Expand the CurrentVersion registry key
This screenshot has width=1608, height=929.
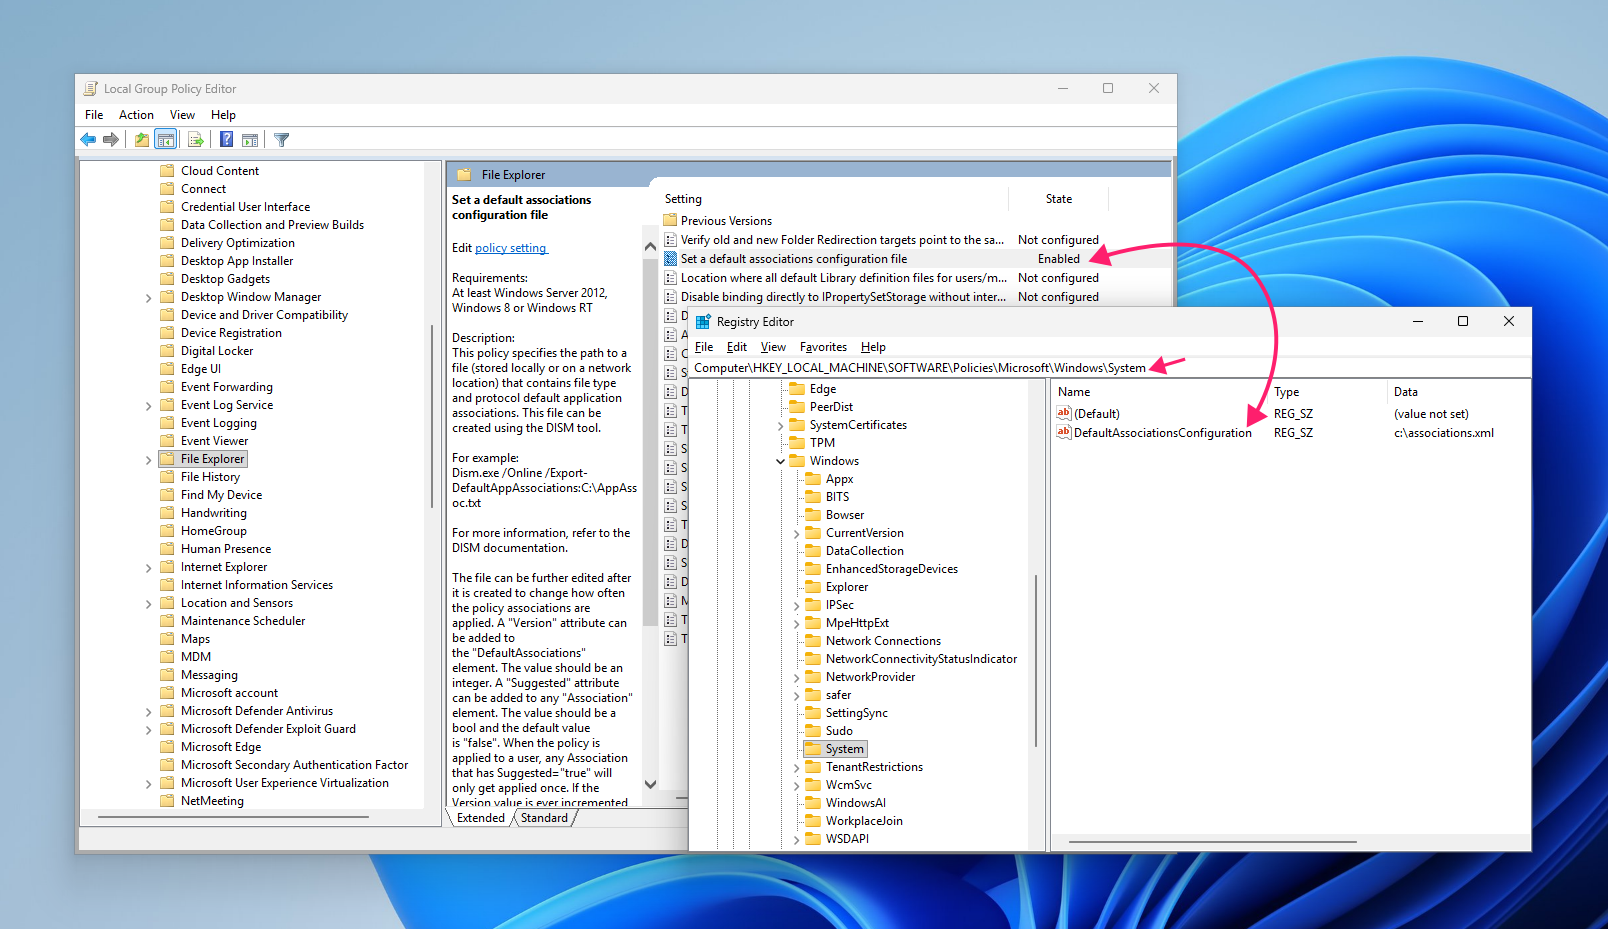point(797,533)
